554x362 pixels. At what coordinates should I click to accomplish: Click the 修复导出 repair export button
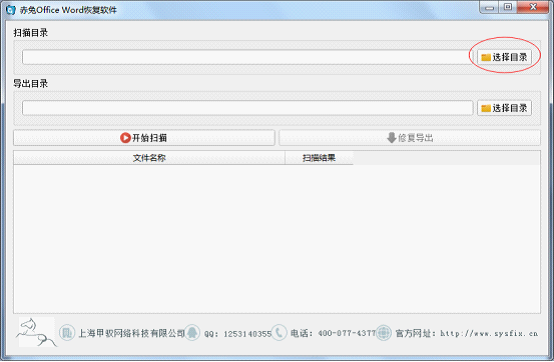tap(409, 138)
